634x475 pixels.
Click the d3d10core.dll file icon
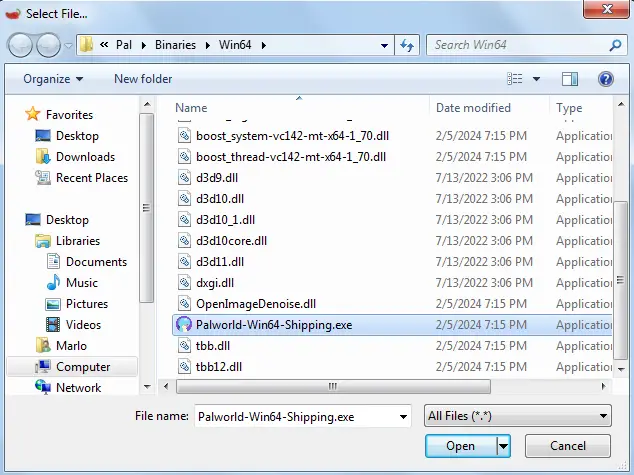tap(184, 241)
